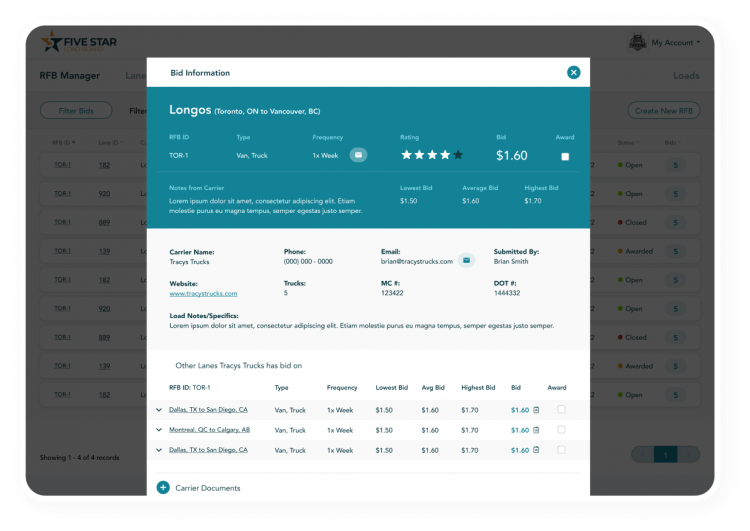Open the Montreal, QC to Calgary, AB lane link
The height and width of the screenshot is (531, 750).
pos(209,430)
